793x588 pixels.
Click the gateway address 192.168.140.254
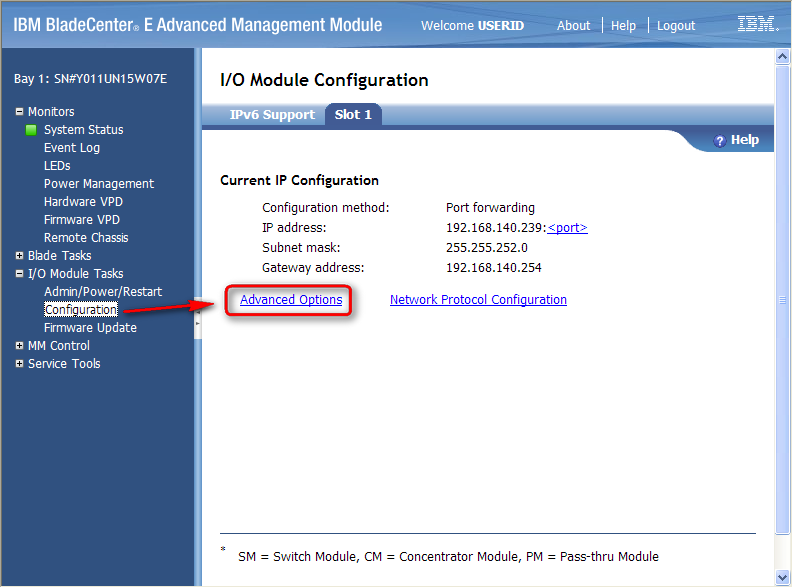494,268
